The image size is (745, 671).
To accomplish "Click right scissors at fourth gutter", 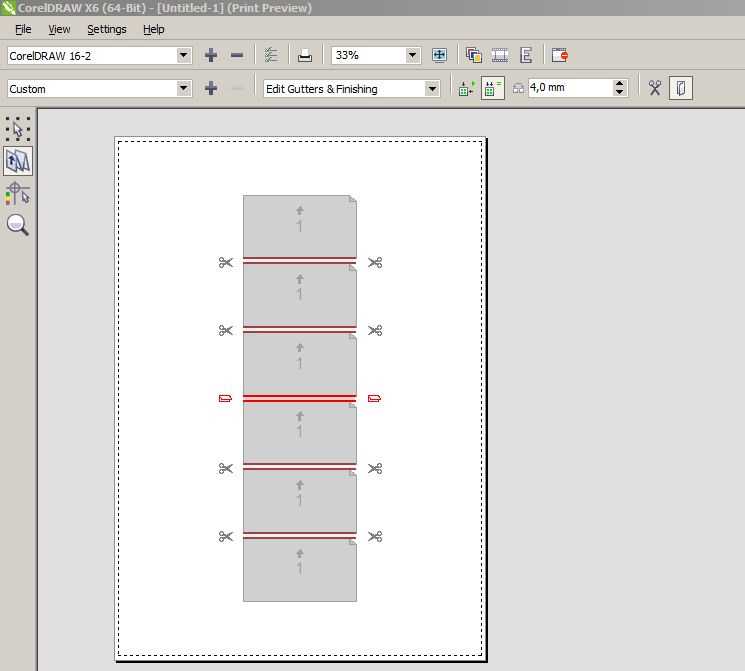I will [x=375, y=469].
